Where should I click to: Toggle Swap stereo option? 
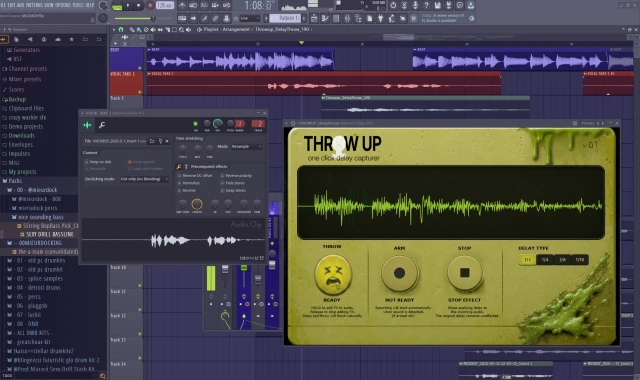coord(233,190)
